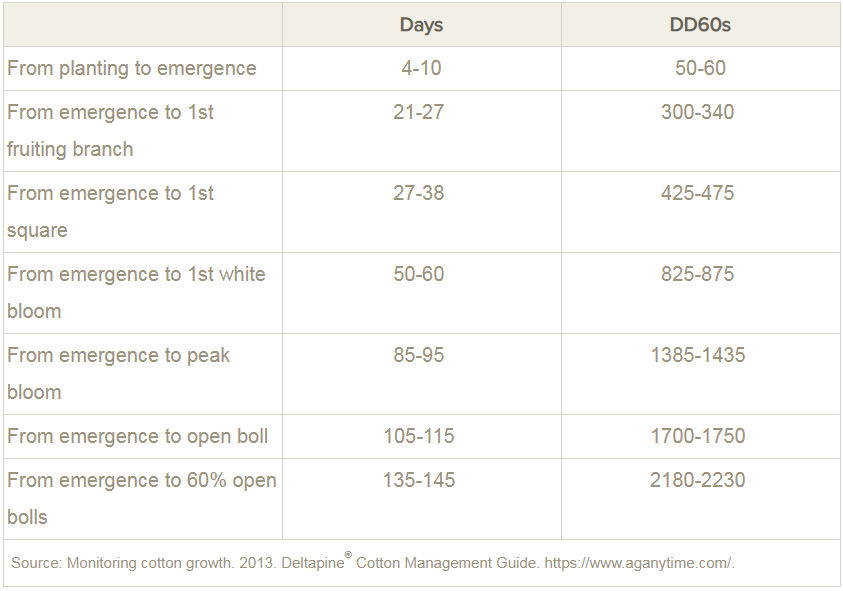Screen dimensions: 843x591
Task: Click the "DD60s" column header
Action: point(700,25)
